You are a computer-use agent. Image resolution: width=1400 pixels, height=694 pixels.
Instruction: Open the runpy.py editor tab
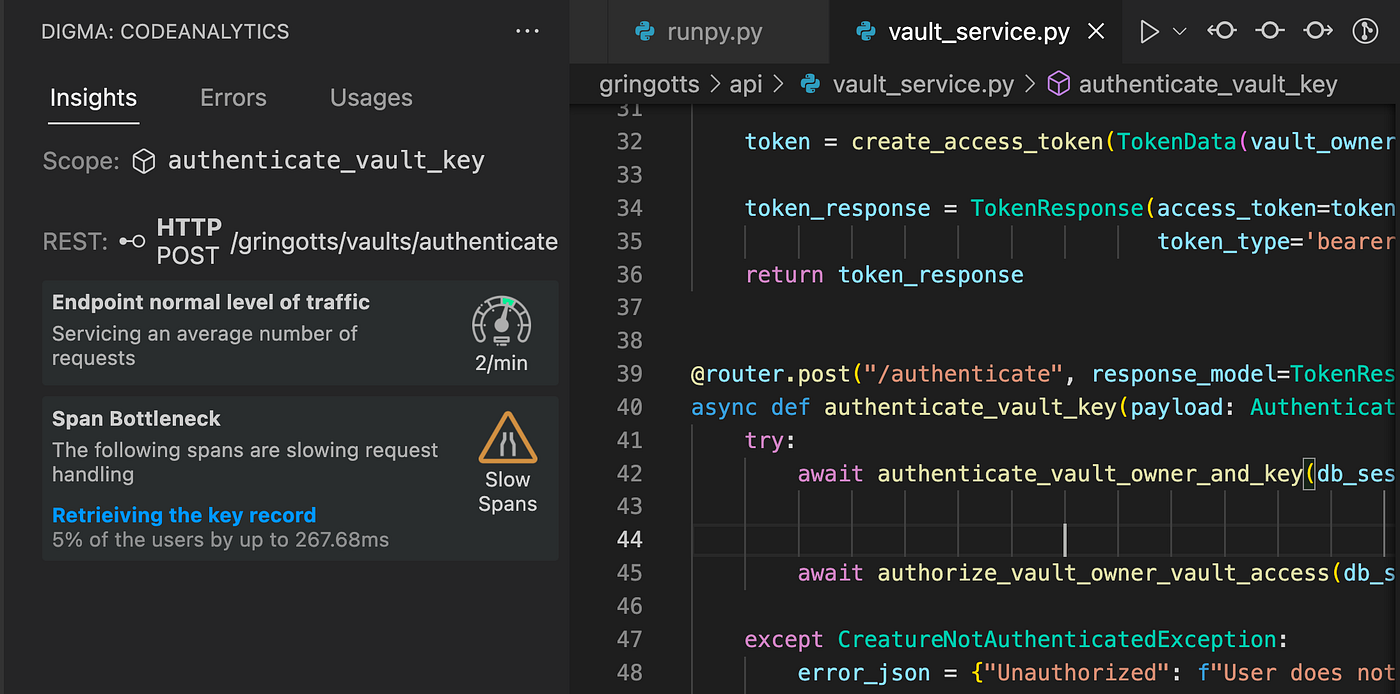click(699, 32)
